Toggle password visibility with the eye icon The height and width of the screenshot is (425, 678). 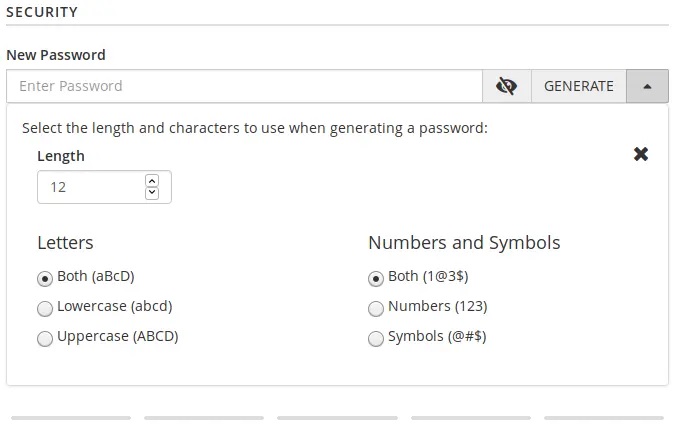tap(506, 86)
